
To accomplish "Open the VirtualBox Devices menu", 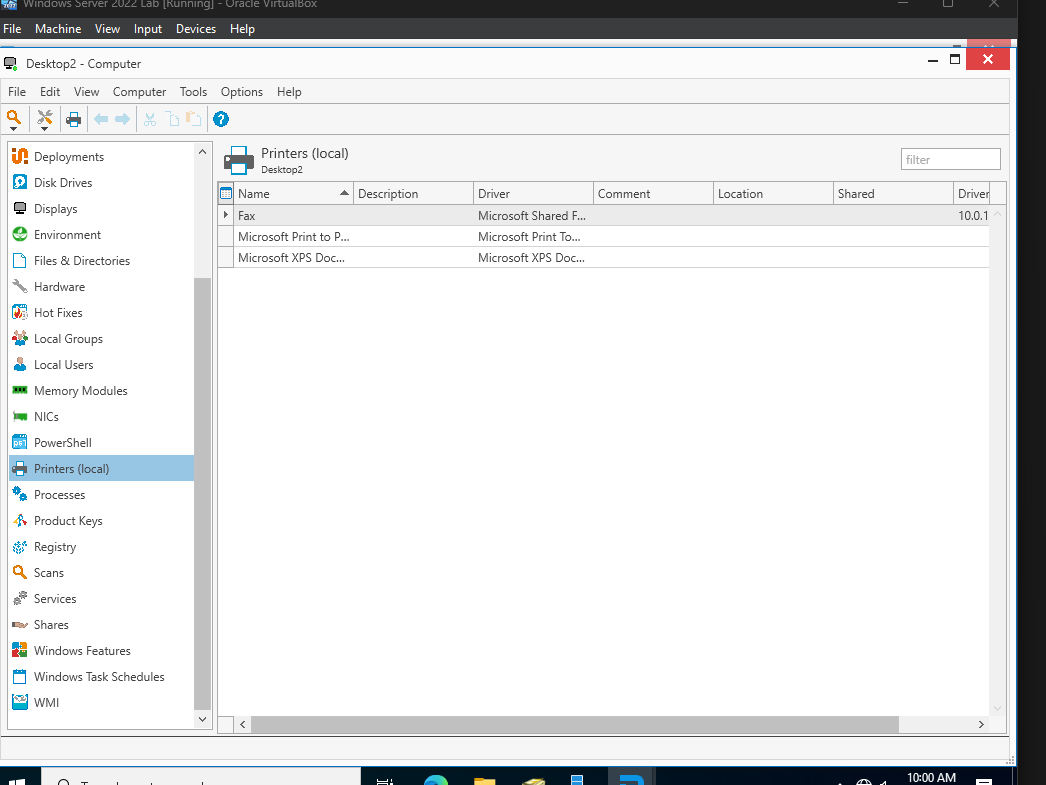I will click(x=195, y=29).
